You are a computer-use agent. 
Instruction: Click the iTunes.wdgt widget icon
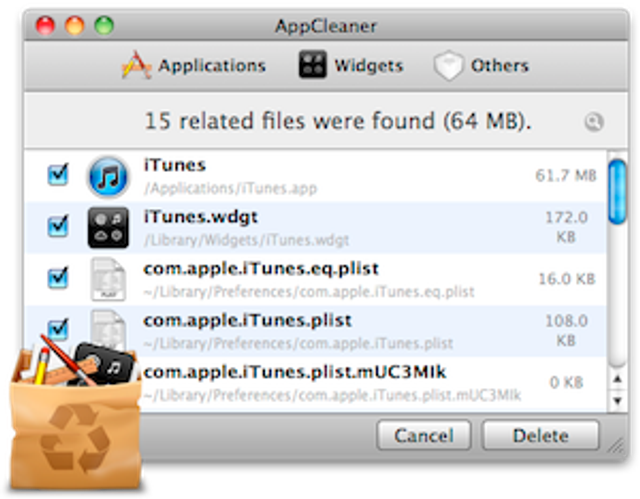[x=108, y=228]
